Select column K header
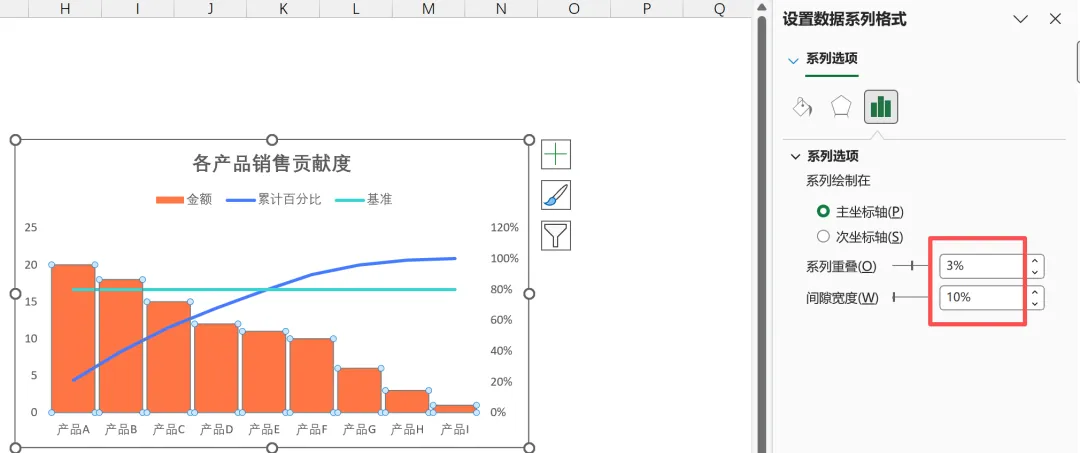This screenshot has height=453, width=1080. coord(283,8)
